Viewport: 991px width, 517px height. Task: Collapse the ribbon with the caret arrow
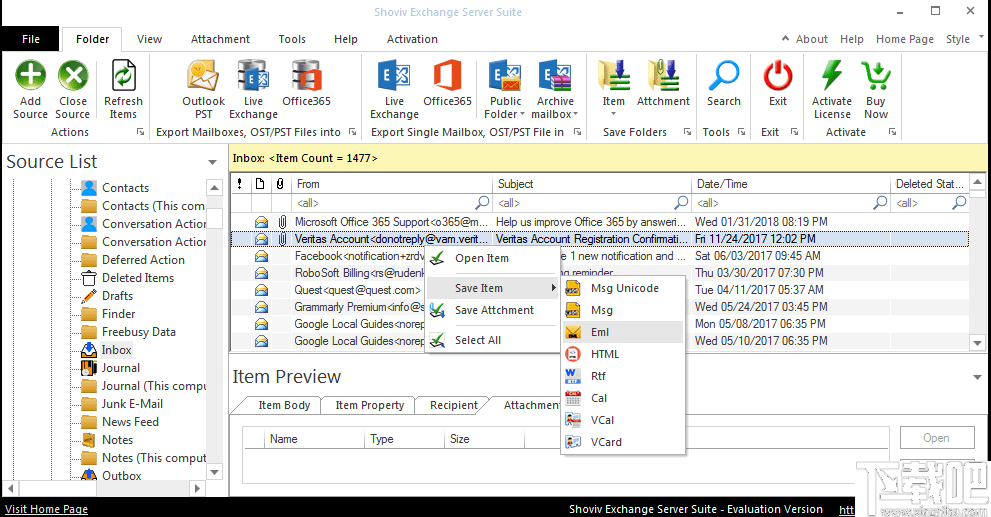786,39
